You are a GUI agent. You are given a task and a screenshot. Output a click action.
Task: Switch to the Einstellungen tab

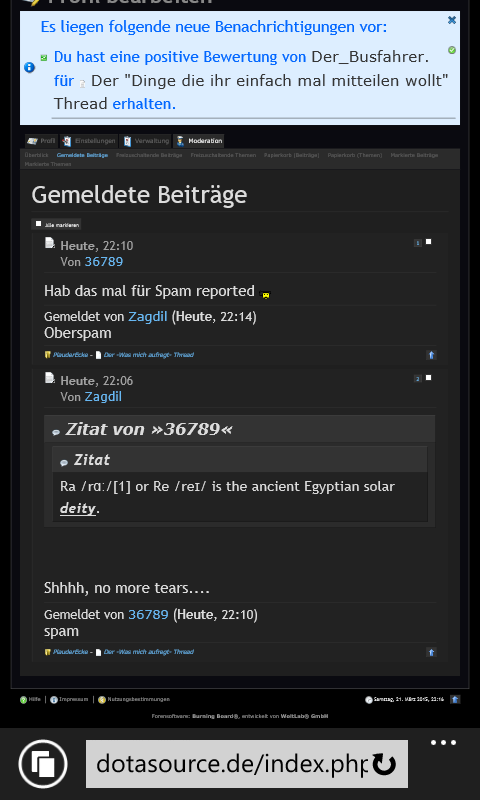point(89,141)
